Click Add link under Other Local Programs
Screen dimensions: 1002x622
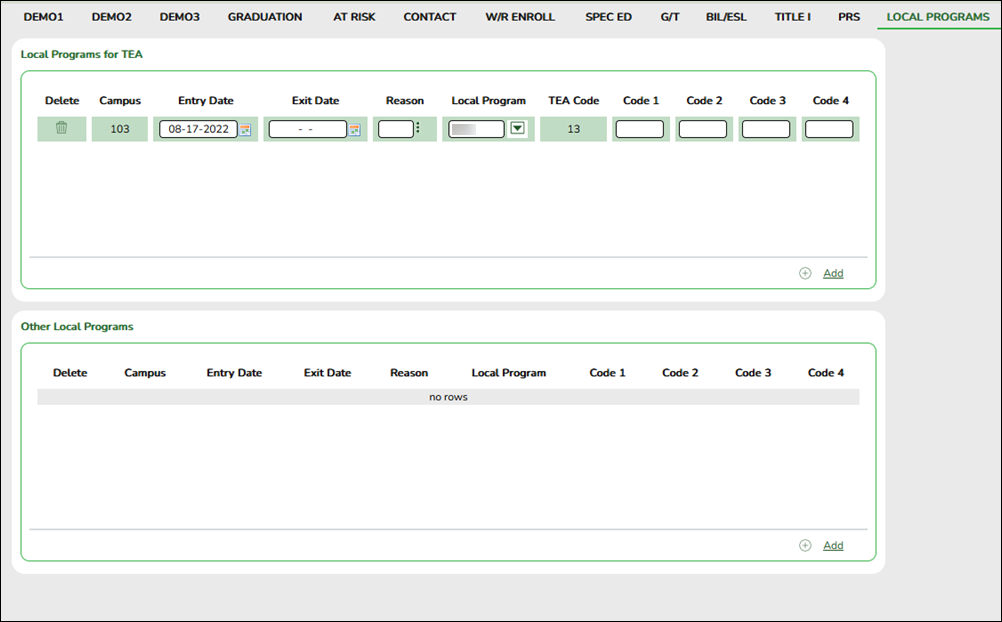pyautogui.click(x=833, y=545)
